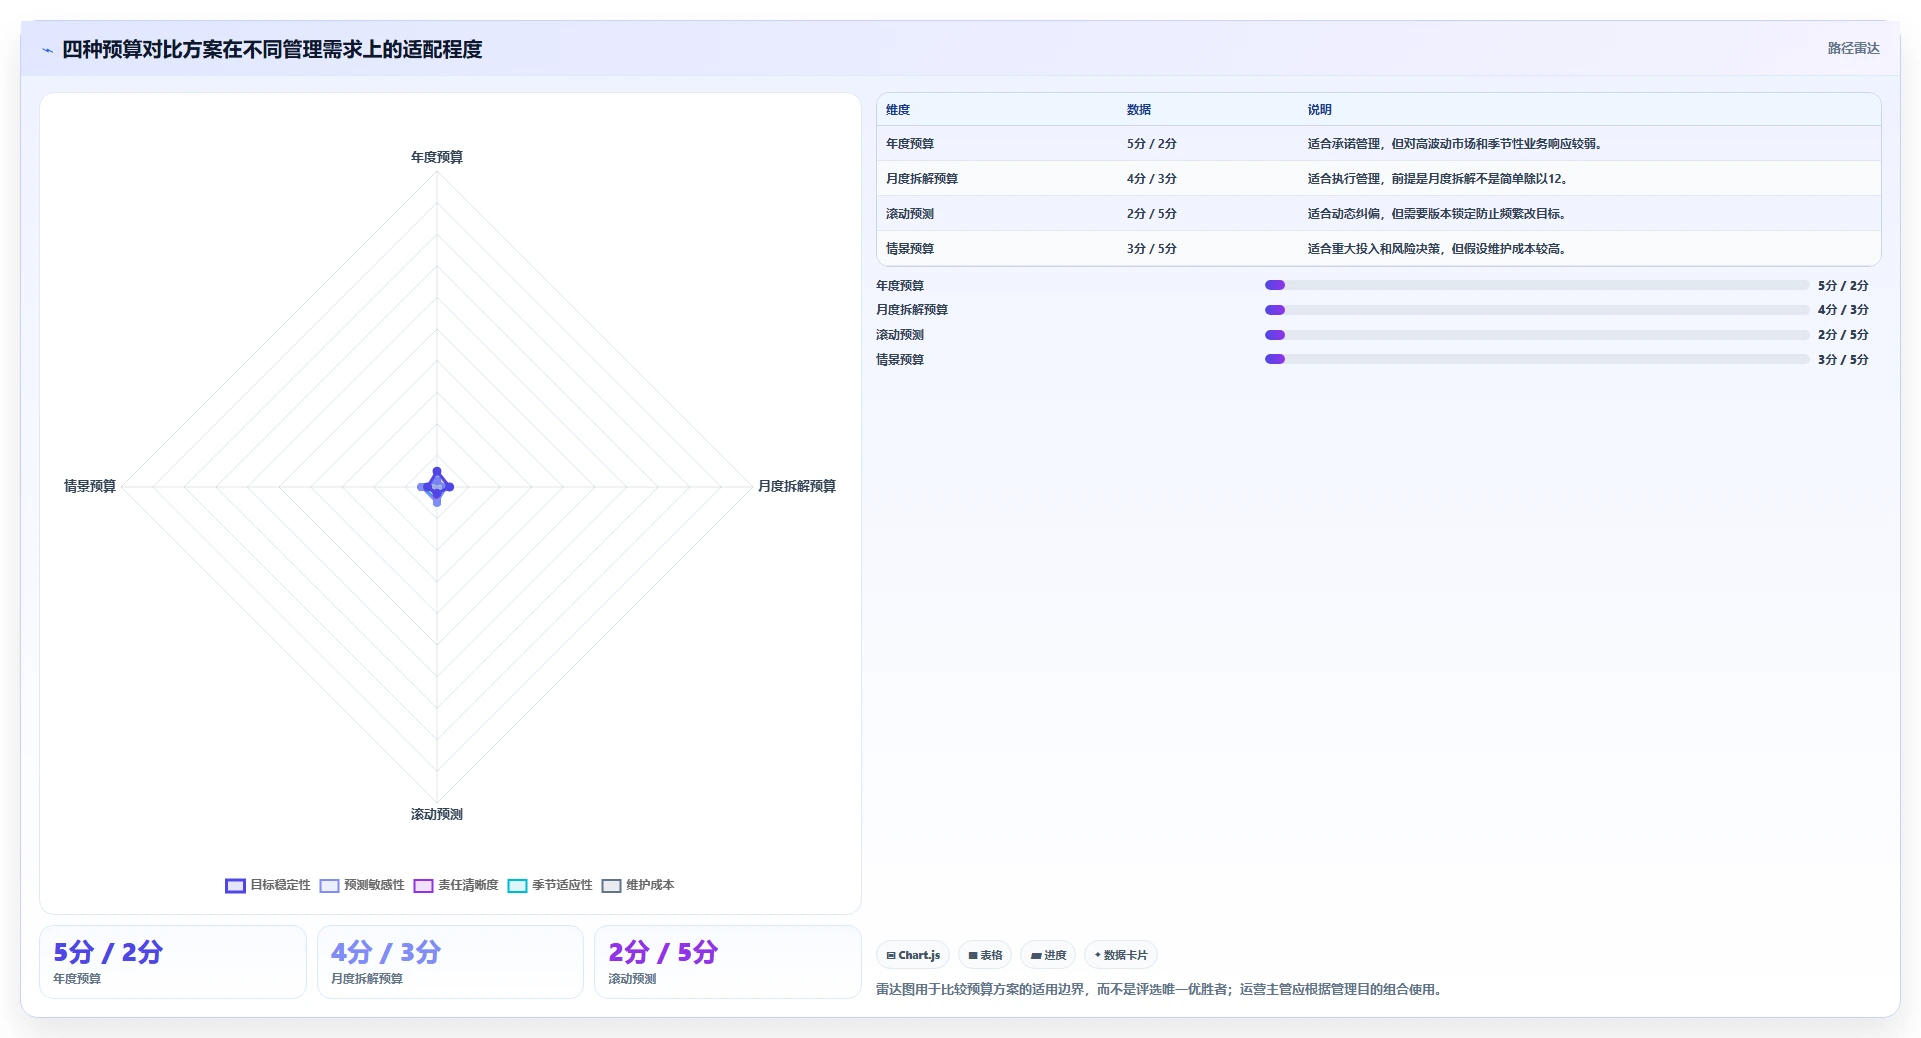Viewport: 1921px width, 1038px height.
Task: Click the 3分 / 5分 value beside the progress bar
Action: (x=1843, y=360)
